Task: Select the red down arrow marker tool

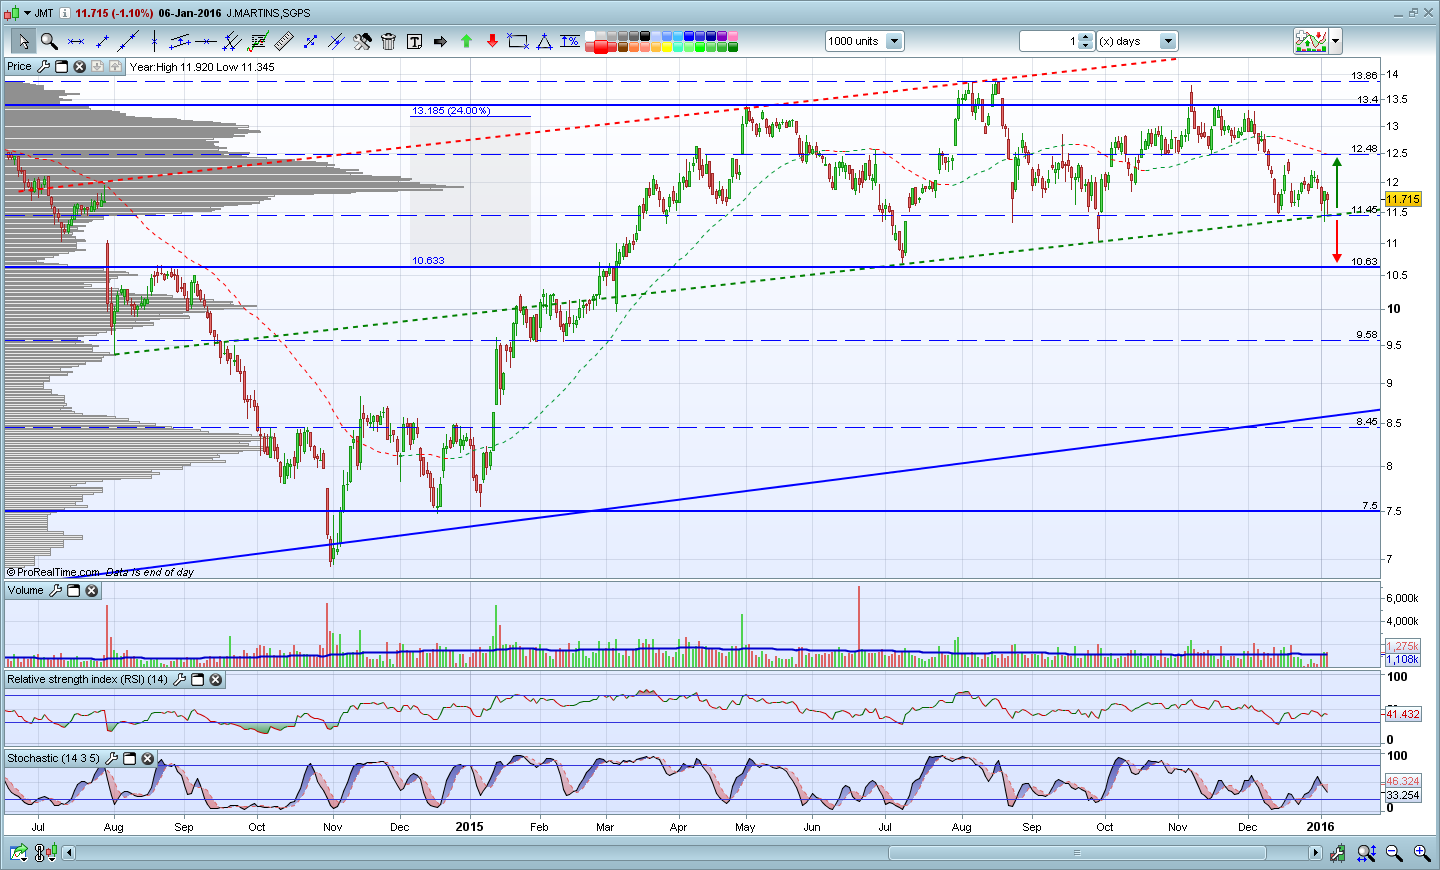Action: pyautogui.click(x=492, y=41)
